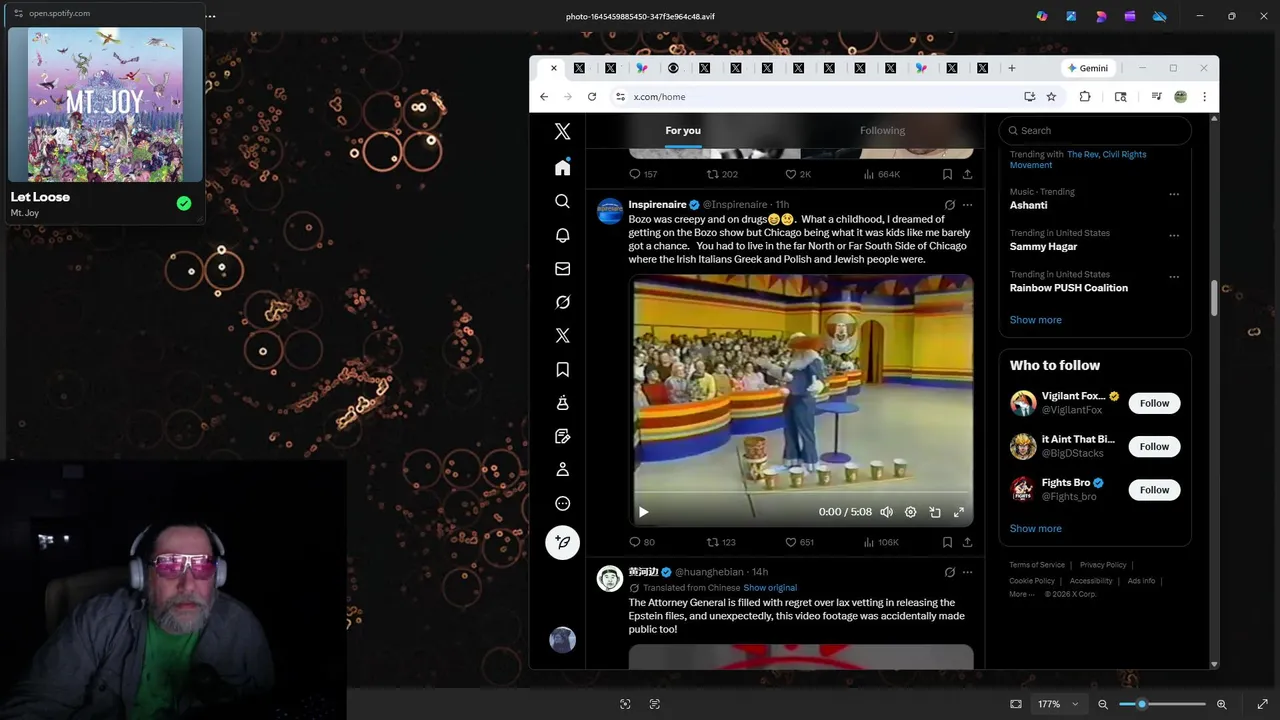The width and height of the screenshot is (1280, 720).
Task: Open Grok explain icon on Inspirenaire post
Action: 949,205
